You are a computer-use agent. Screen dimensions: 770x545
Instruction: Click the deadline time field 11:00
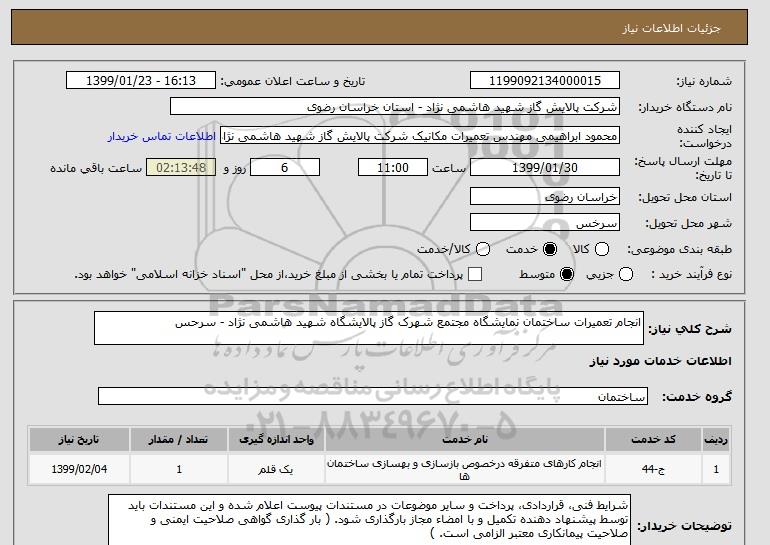393,167
